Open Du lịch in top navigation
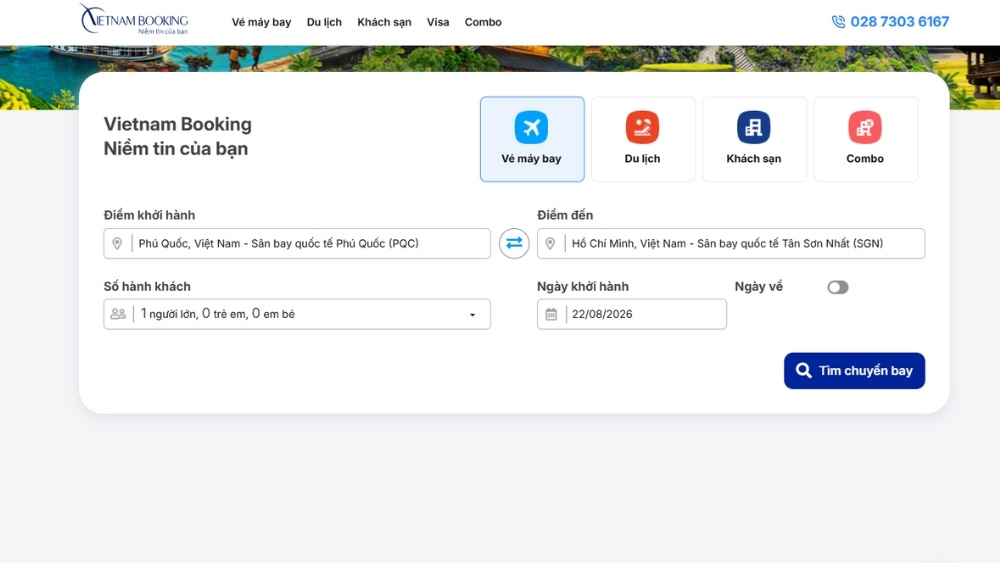 click(324, 22)
